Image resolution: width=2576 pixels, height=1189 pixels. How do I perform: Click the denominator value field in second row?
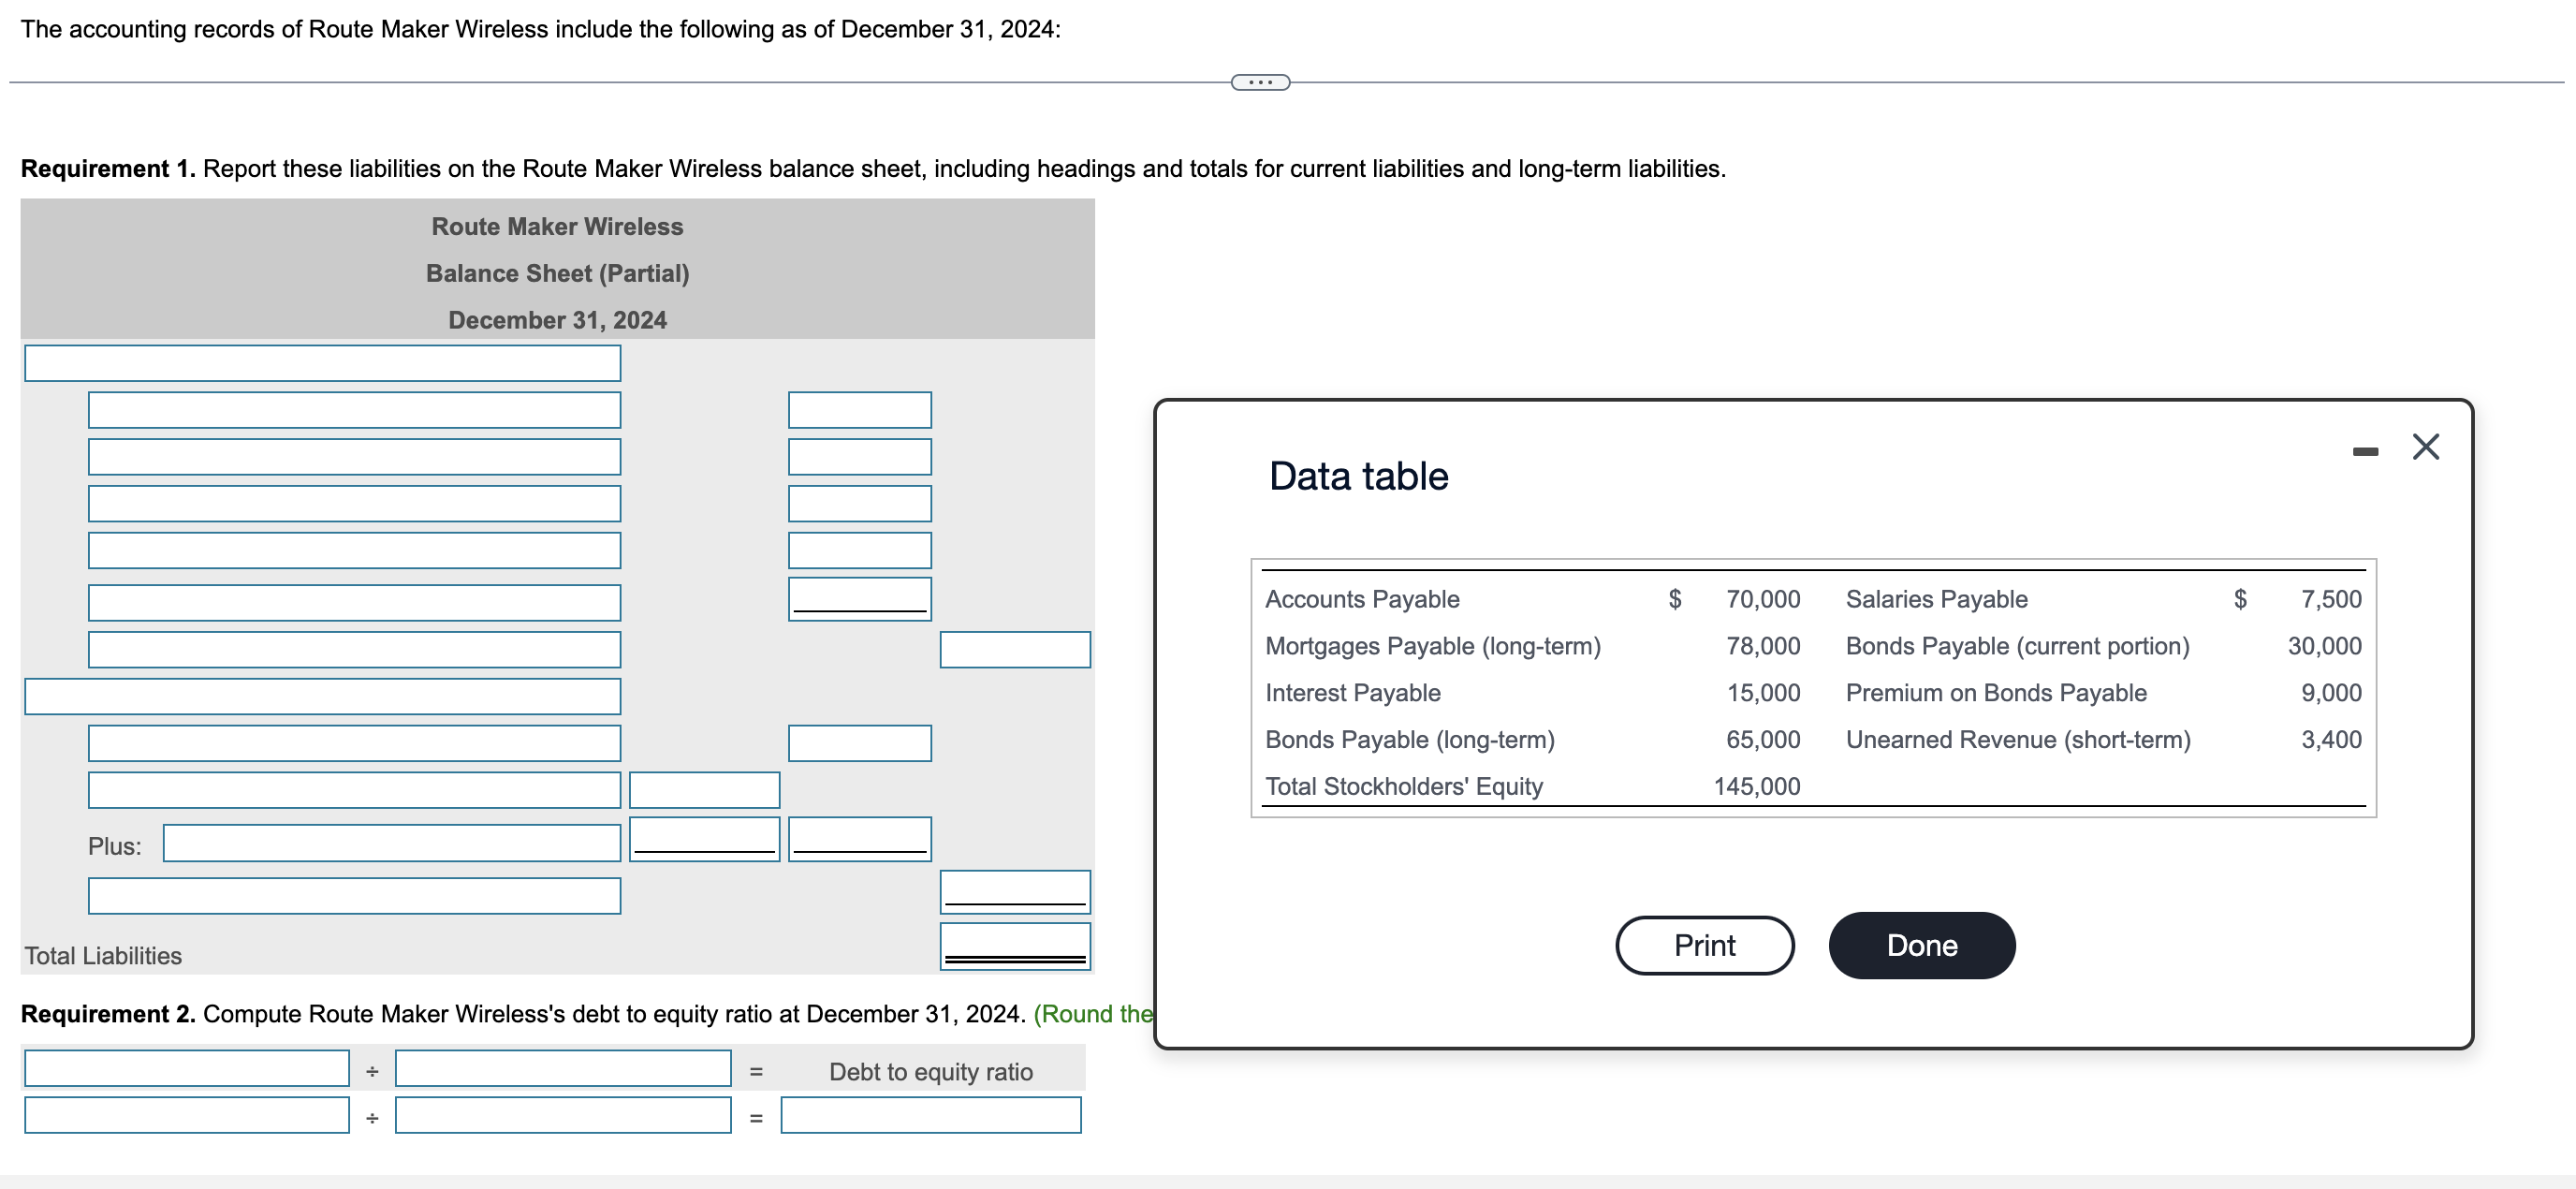click(563, 1115)
